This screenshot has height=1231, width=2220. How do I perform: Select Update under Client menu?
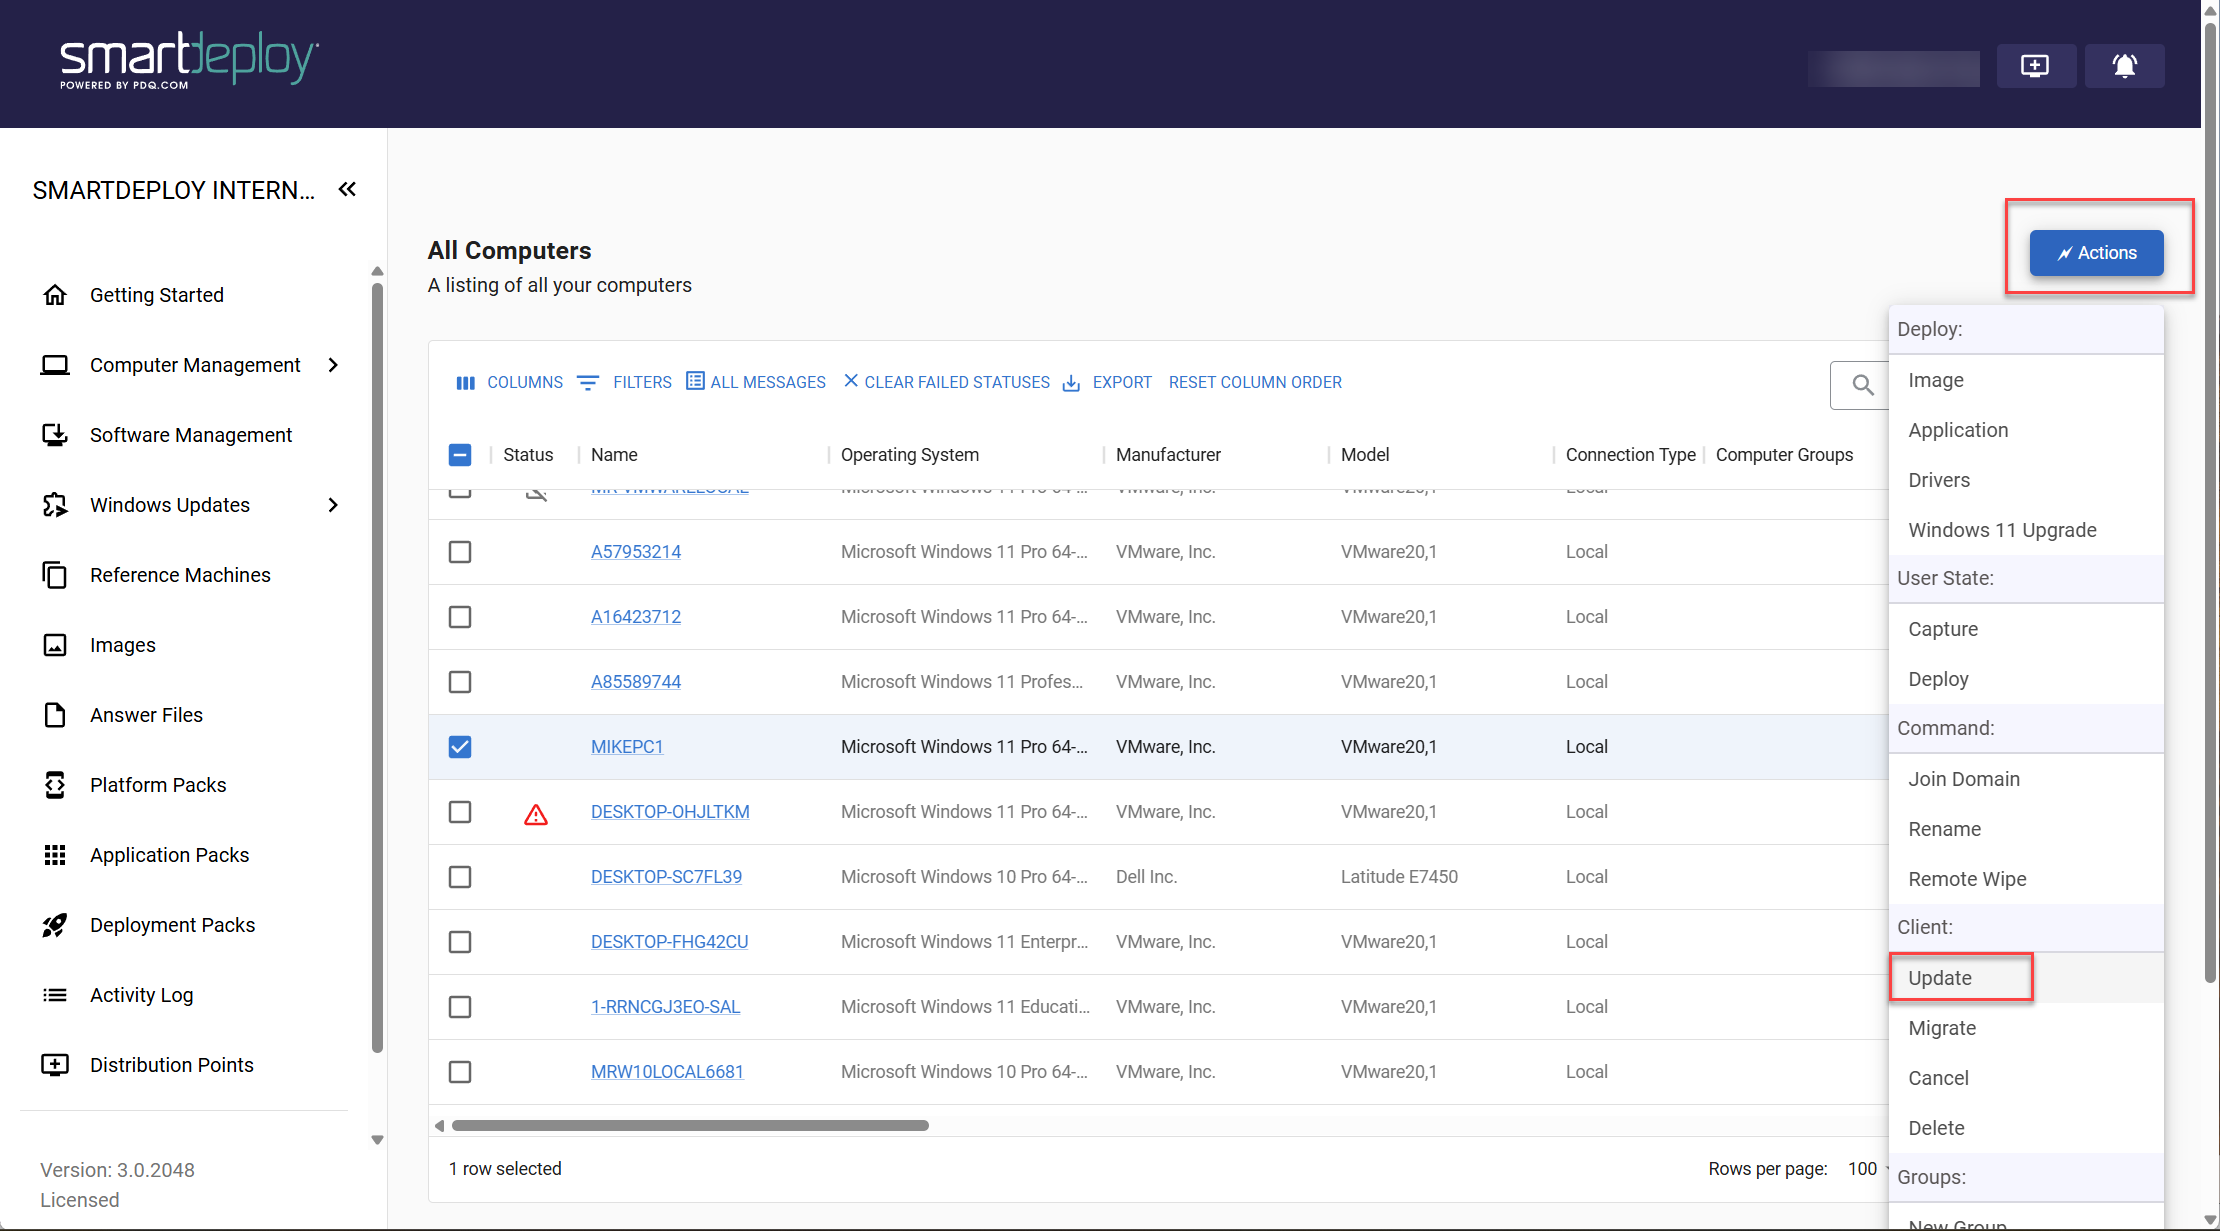click(1940, 978)
